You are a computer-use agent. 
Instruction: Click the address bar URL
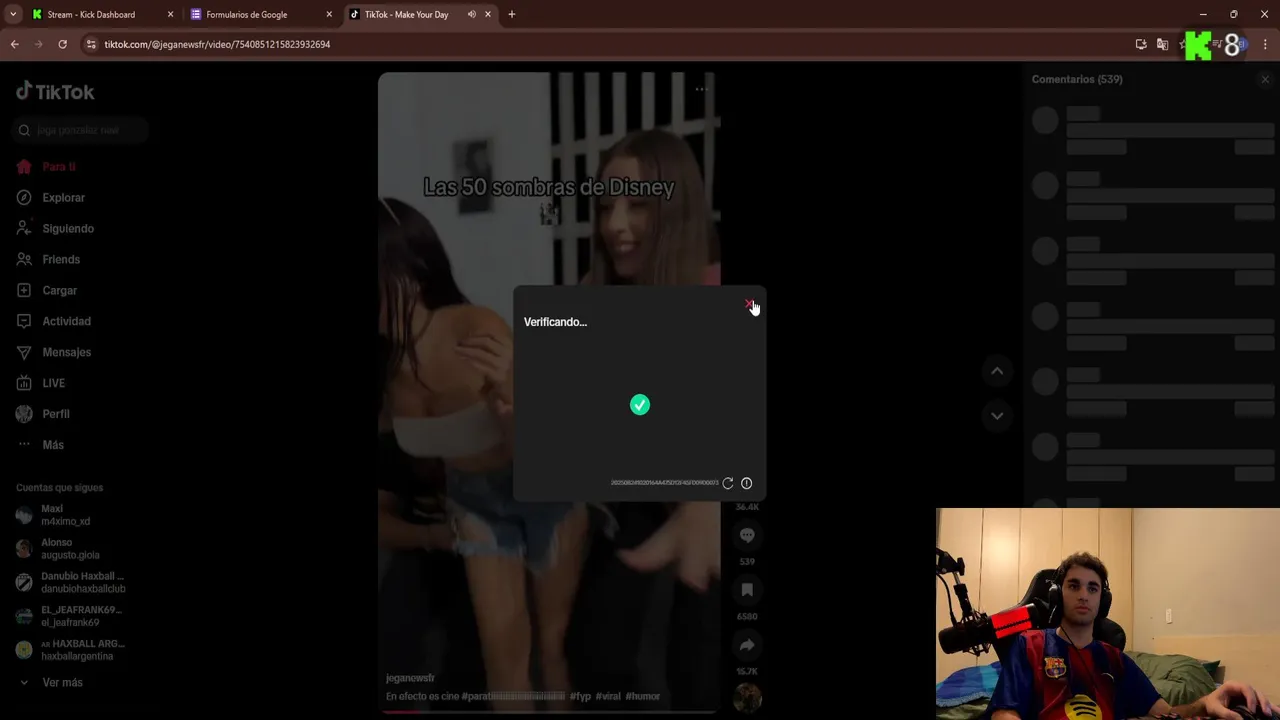(x=217, y=44)
